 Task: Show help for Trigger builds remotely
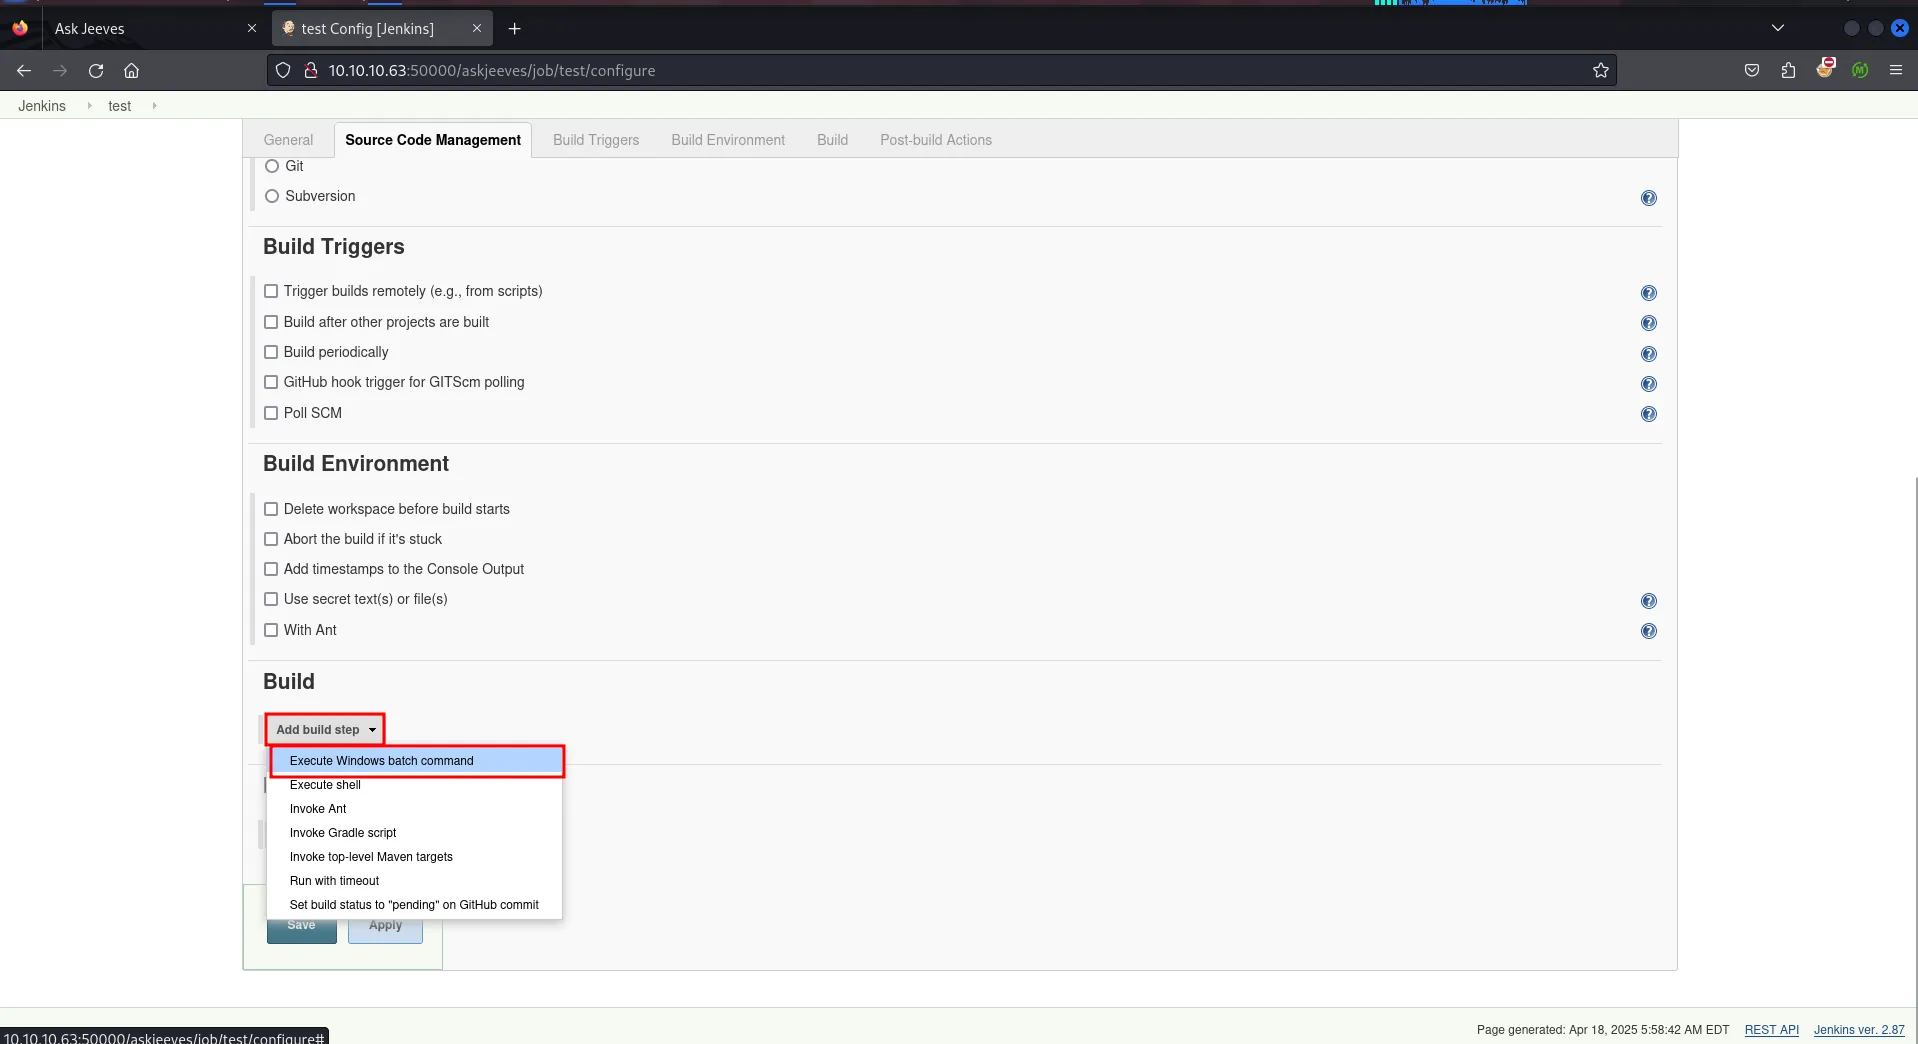[x=1648, y=293]
